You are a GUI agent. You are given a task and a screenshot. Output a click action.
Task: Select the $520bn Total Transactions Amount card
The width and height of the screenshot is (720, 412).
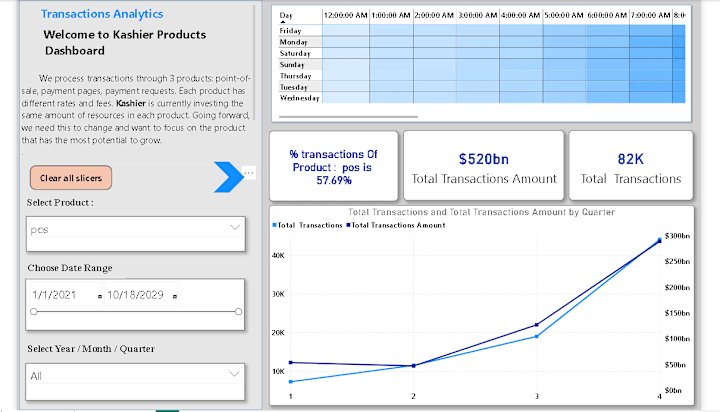pyautogui.click(x=484, y=166)
